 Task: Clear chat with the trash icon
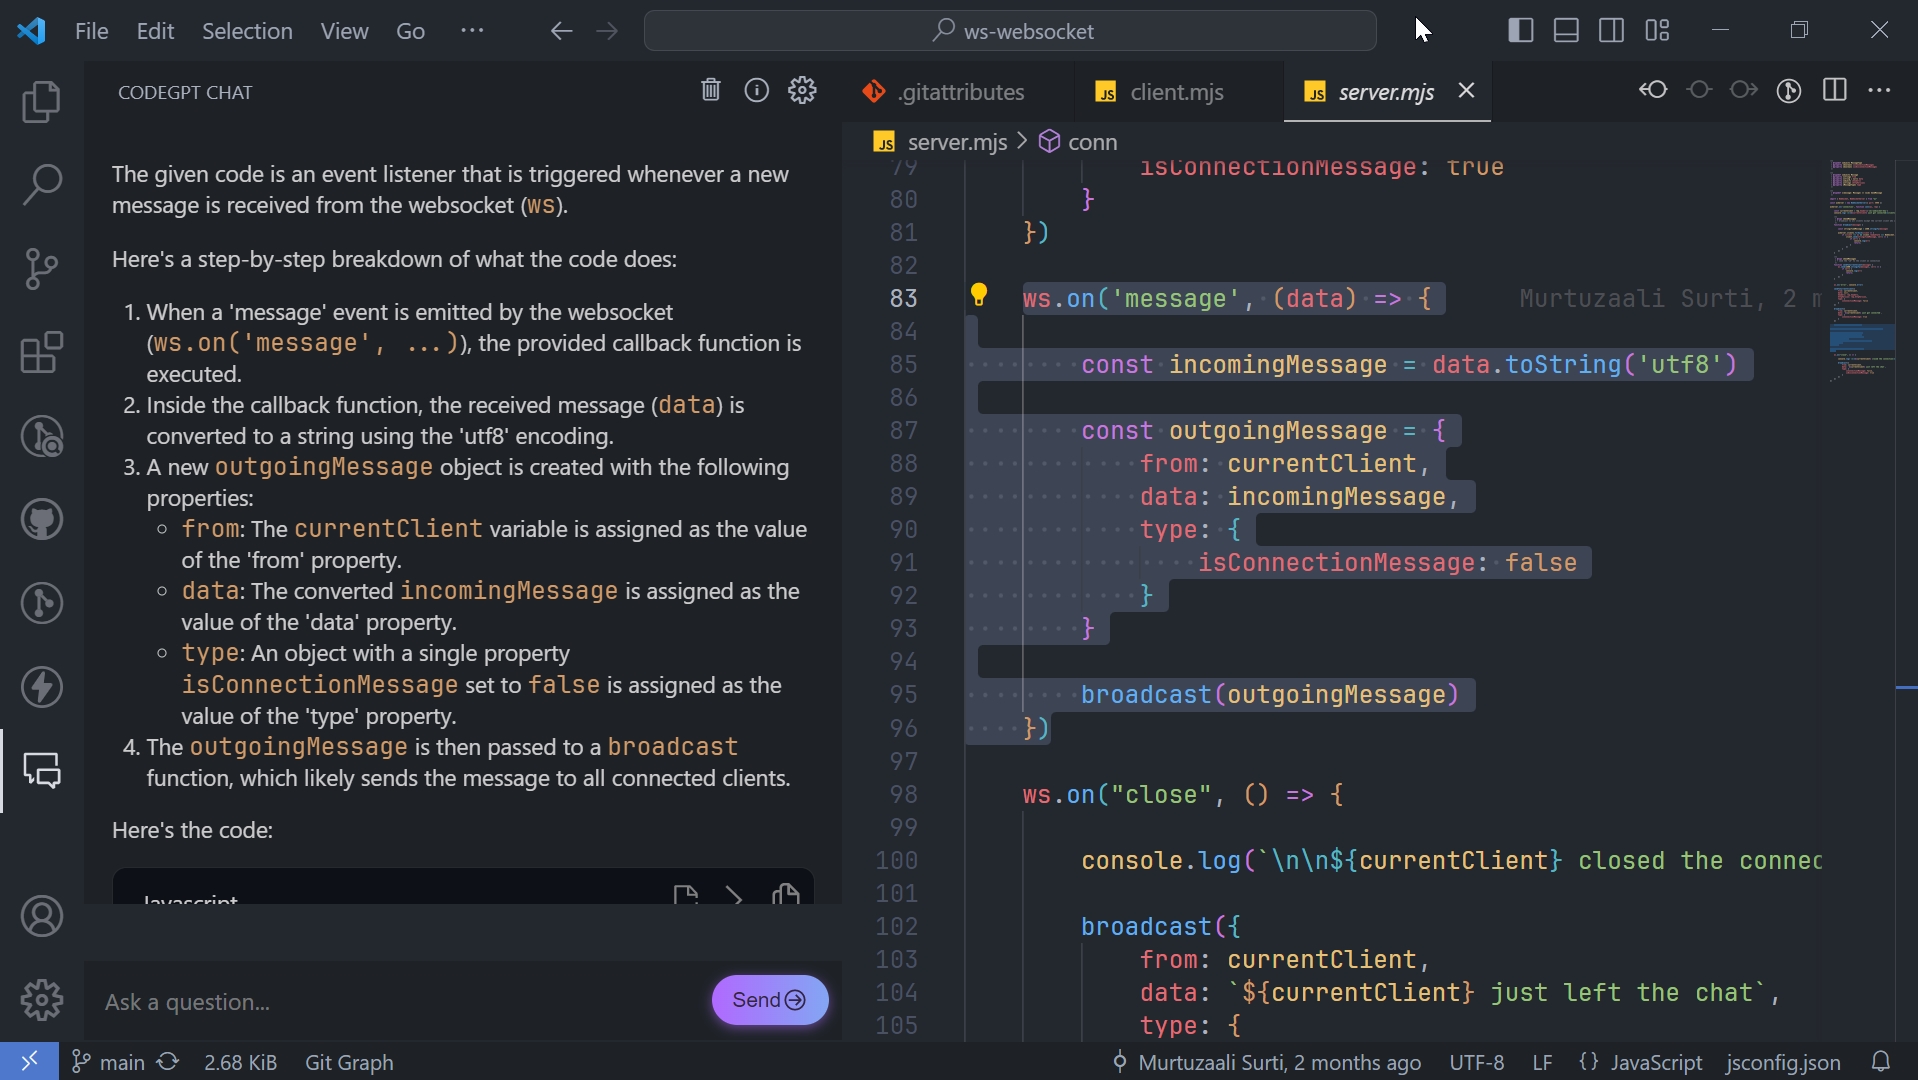710,91
